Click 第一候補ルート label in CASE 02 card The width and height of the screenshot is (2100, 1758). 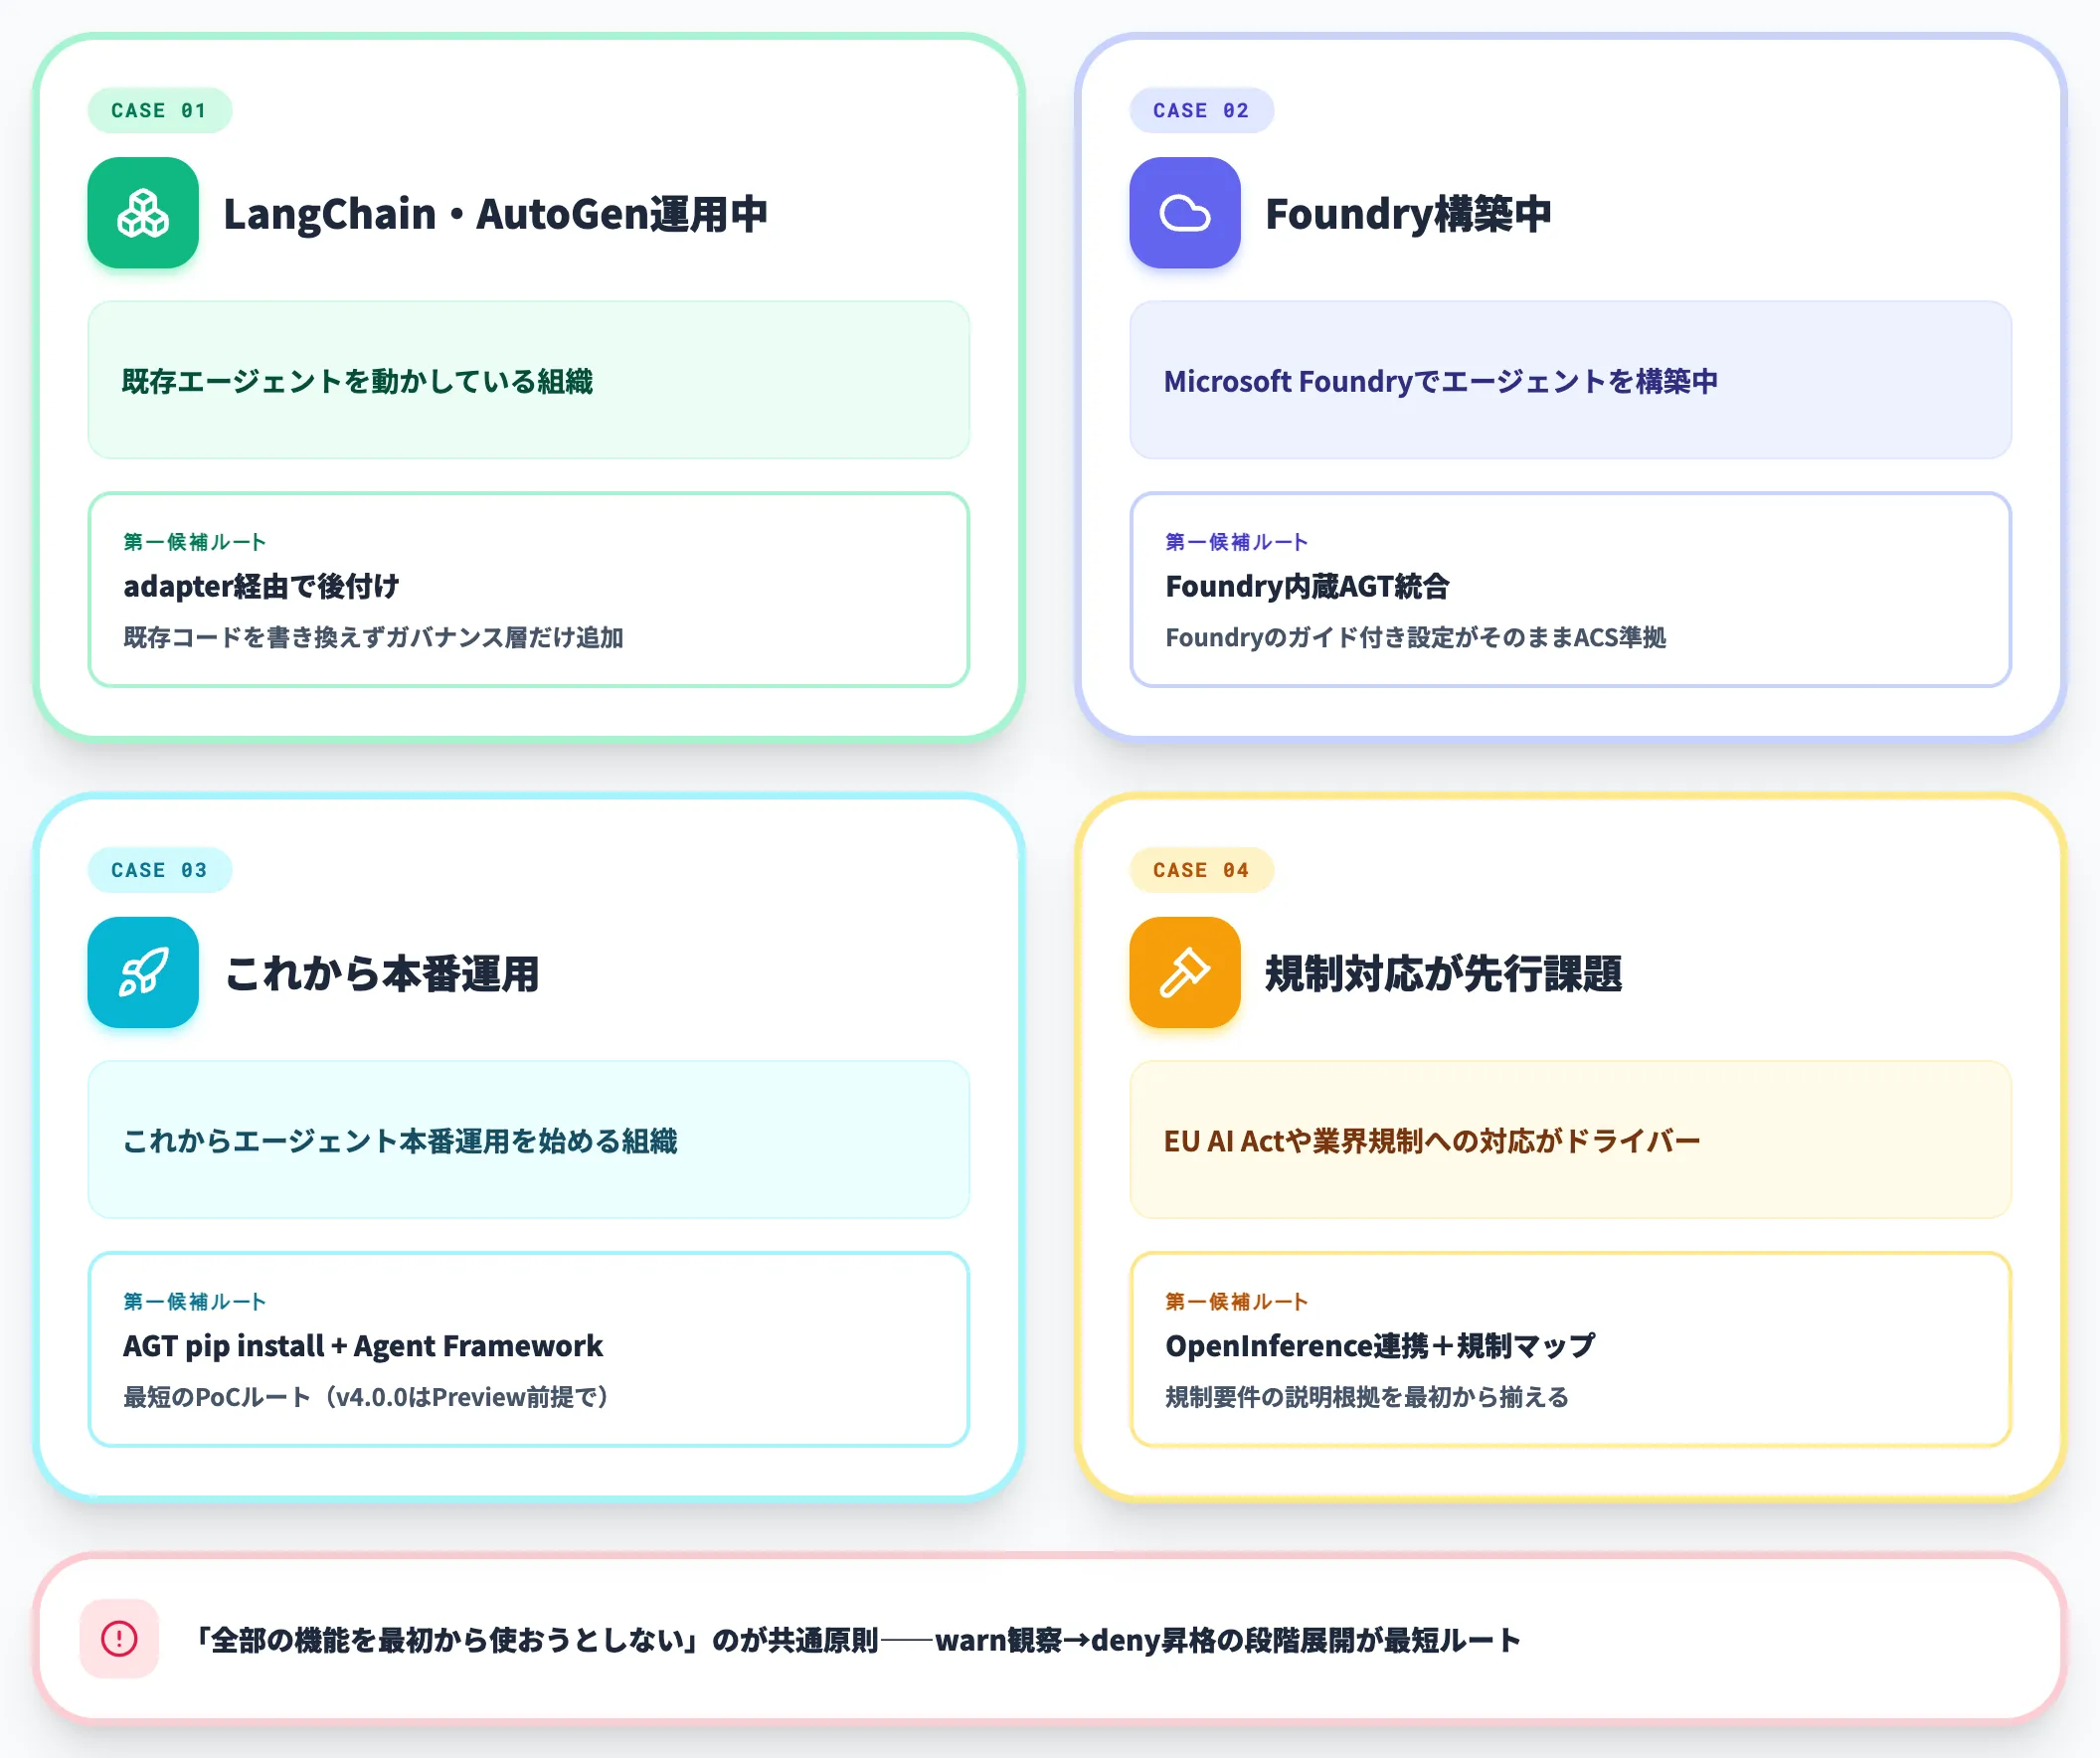coord(1237,542)
